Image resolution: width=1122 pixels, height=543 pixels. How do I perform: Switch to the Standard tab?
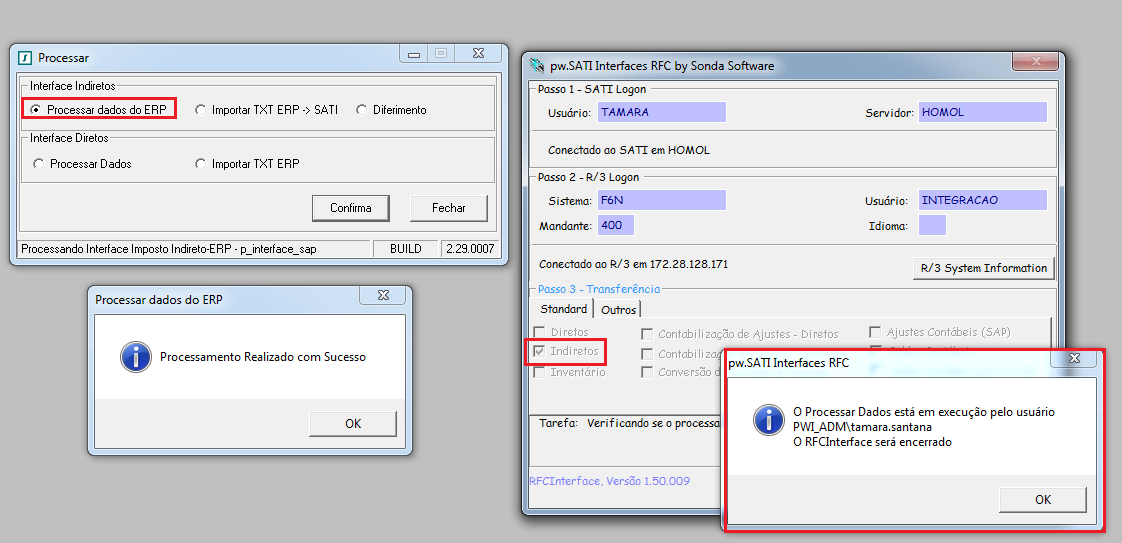click(563, 309)
